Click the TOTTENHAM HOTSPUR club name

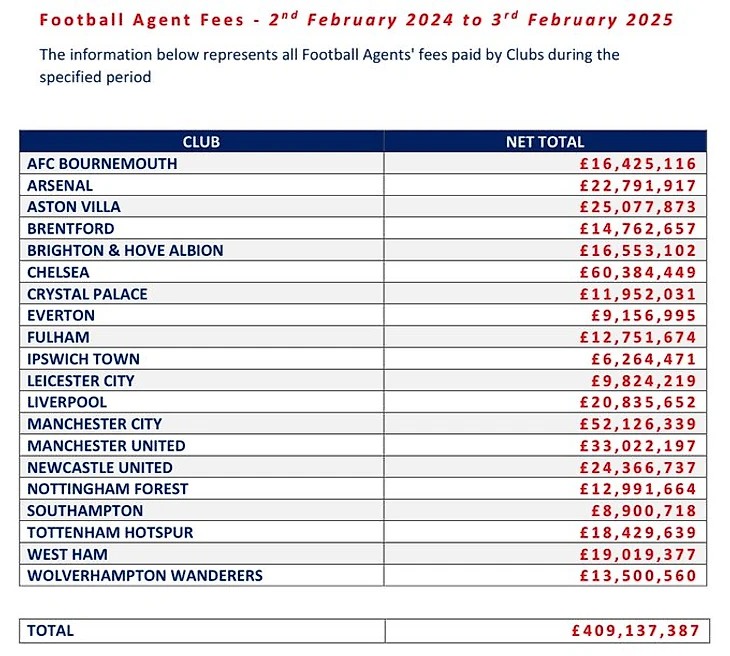(x=110, y=533)
